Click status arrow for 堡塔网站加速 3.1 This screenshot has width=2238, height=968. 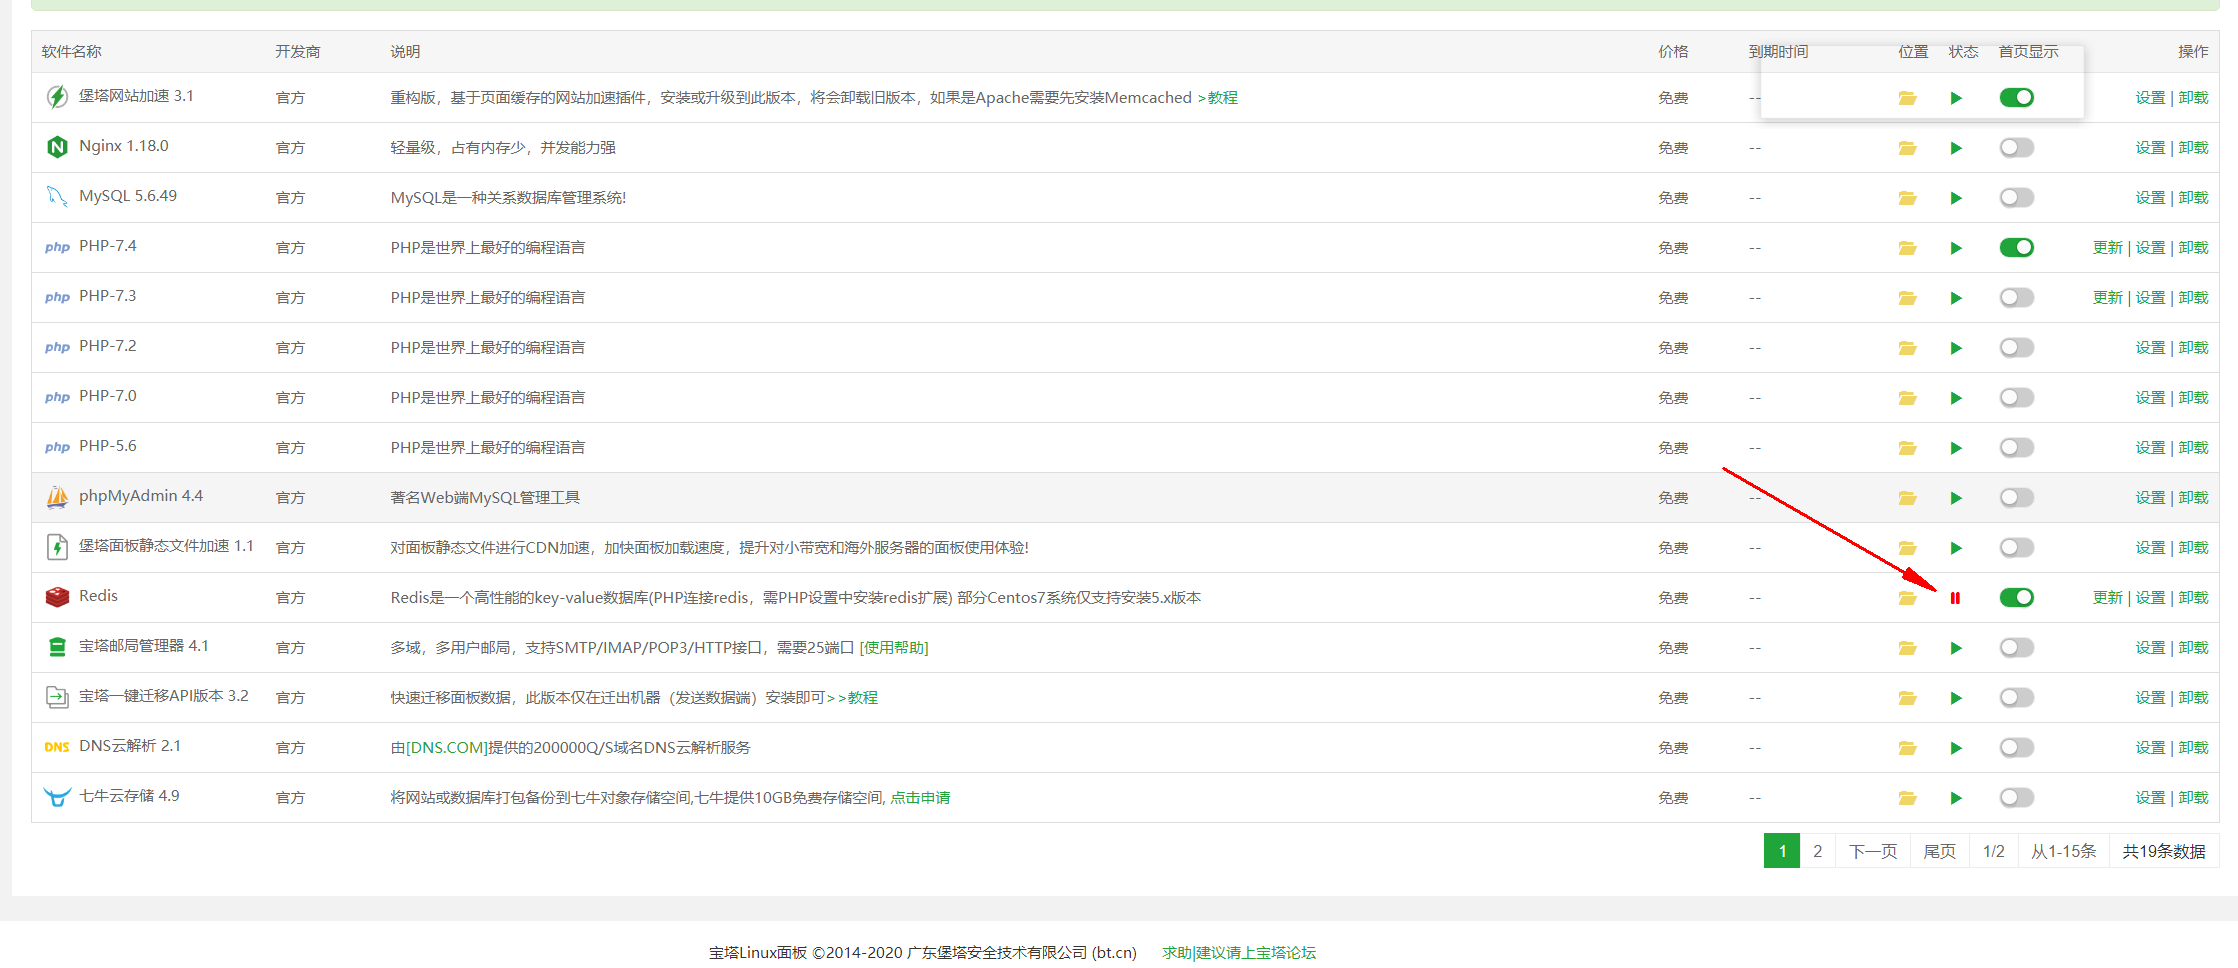[1956, 98]
